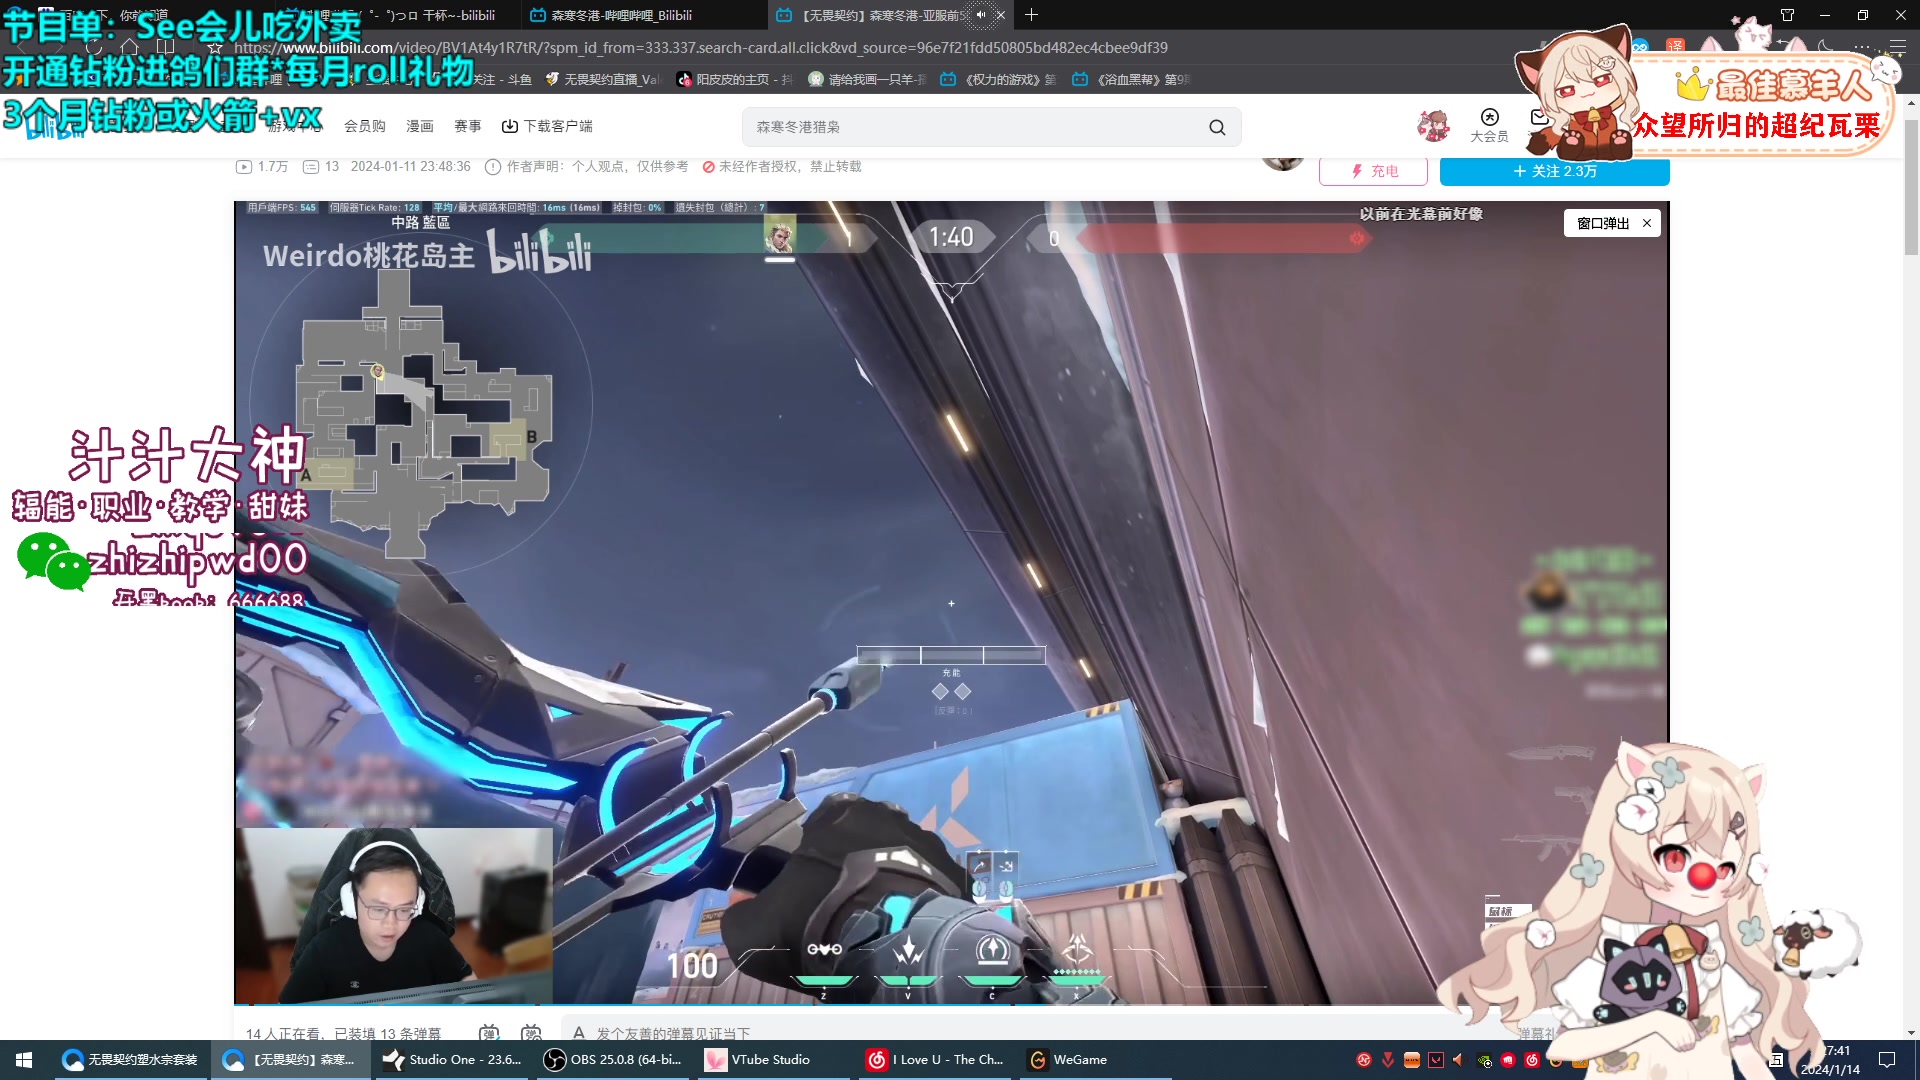Open I Love U music player in taskbar
This screenshot has width=1920, height=1080.
[x=935, y=1059]
